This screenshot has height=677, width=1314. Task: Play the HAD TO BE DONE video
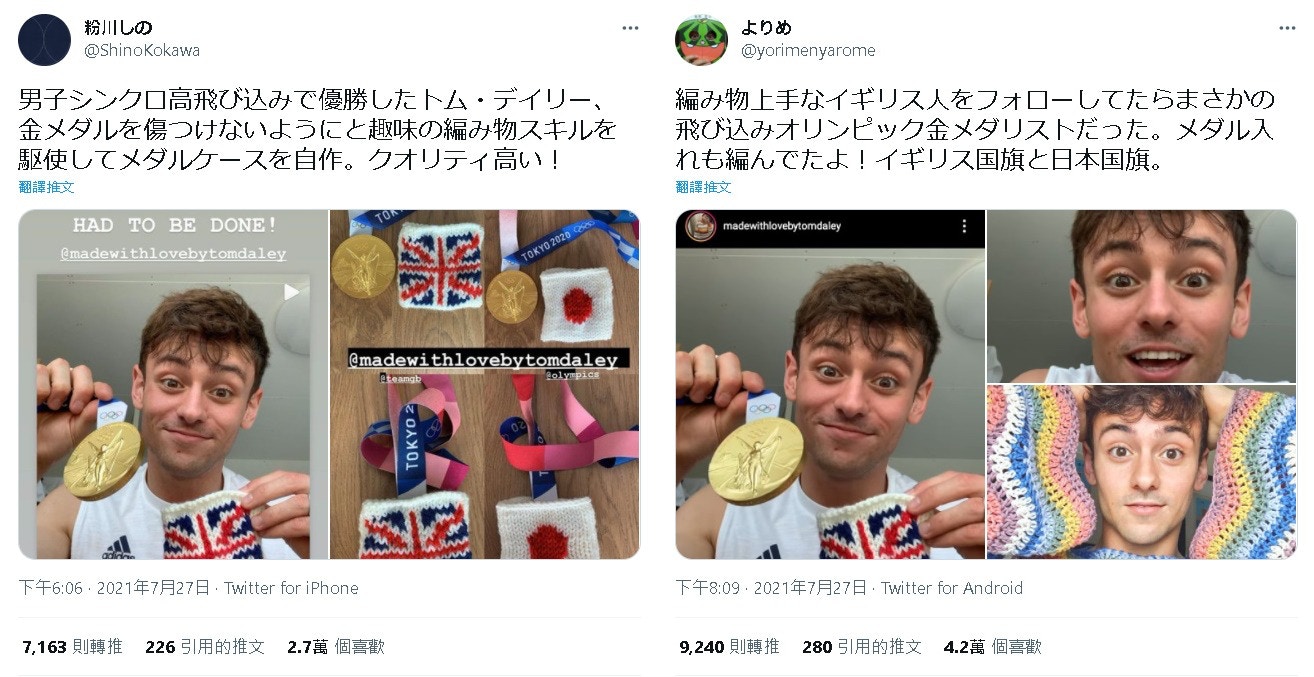[291, 292]
